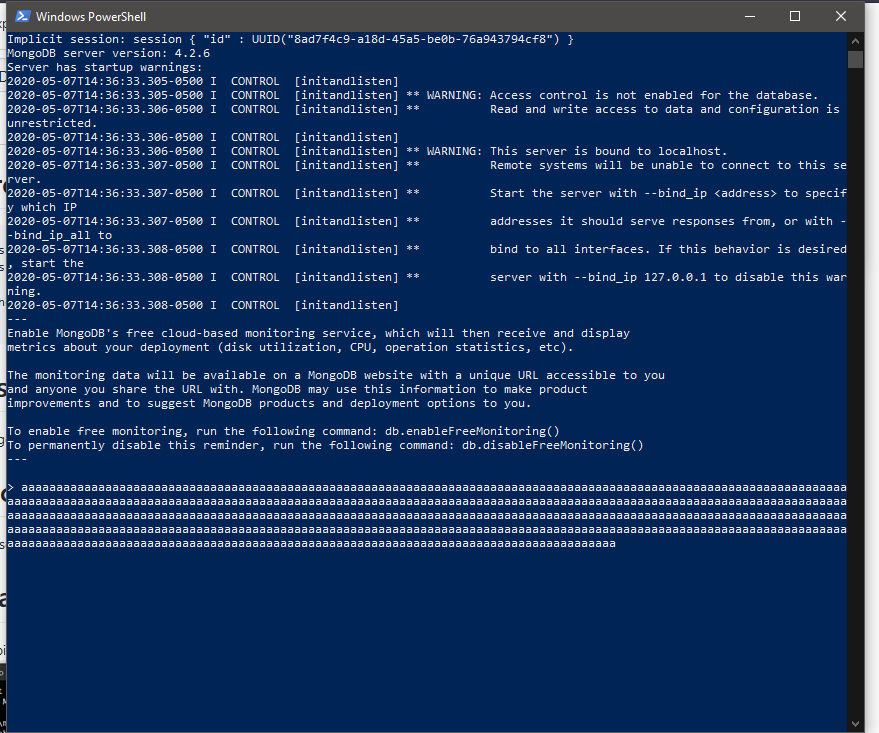Click the scrollbar up arrow
The height and width of the screenshot is (733, 879).
click(x=855, y=41)
